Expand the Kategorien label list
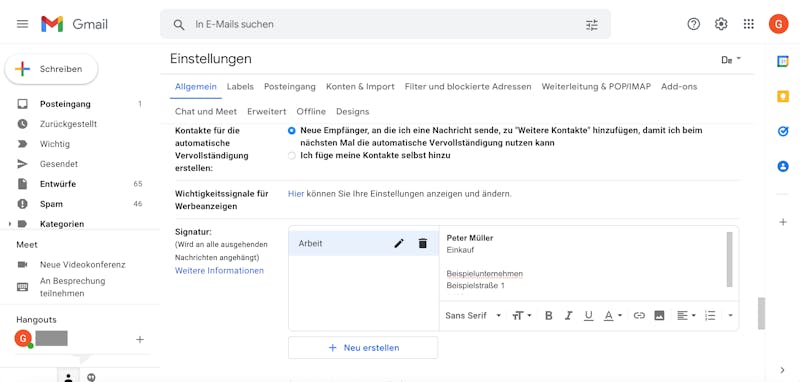Viewport: 800px width, 382px height. tap(10, 224)
